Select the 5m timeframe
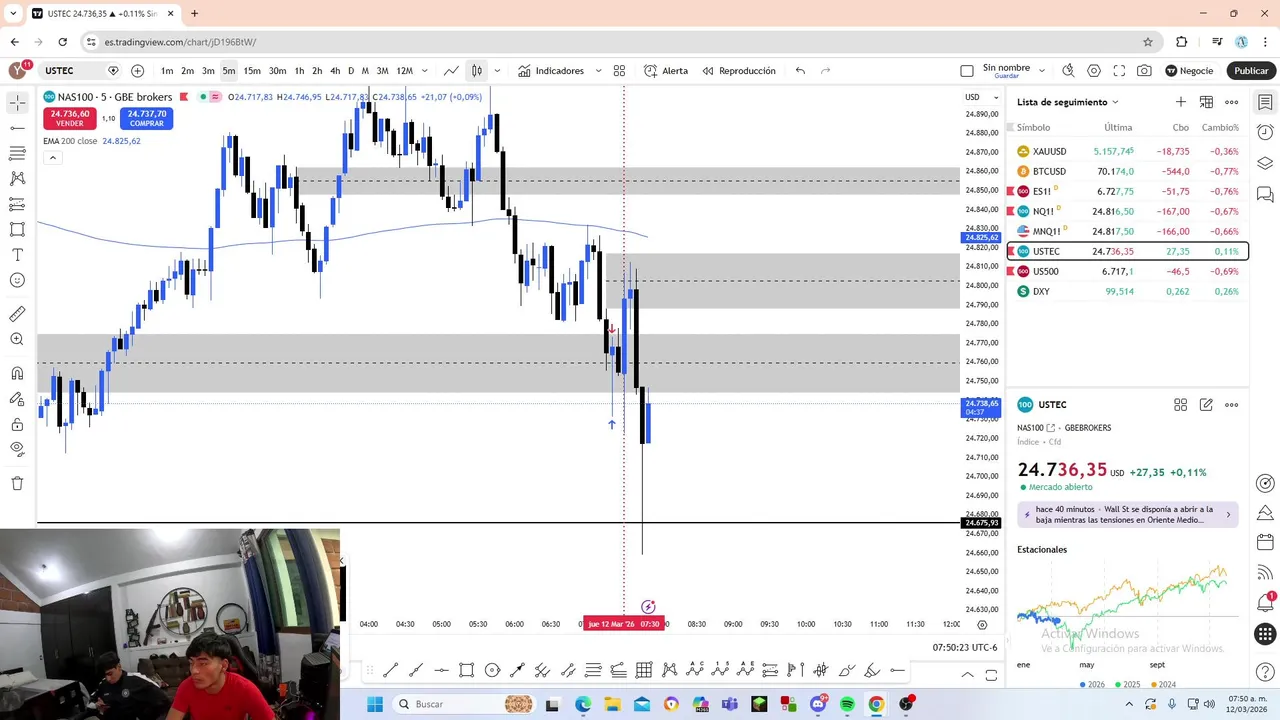Screen dimensions: 1280x720 tap(229, 71)
